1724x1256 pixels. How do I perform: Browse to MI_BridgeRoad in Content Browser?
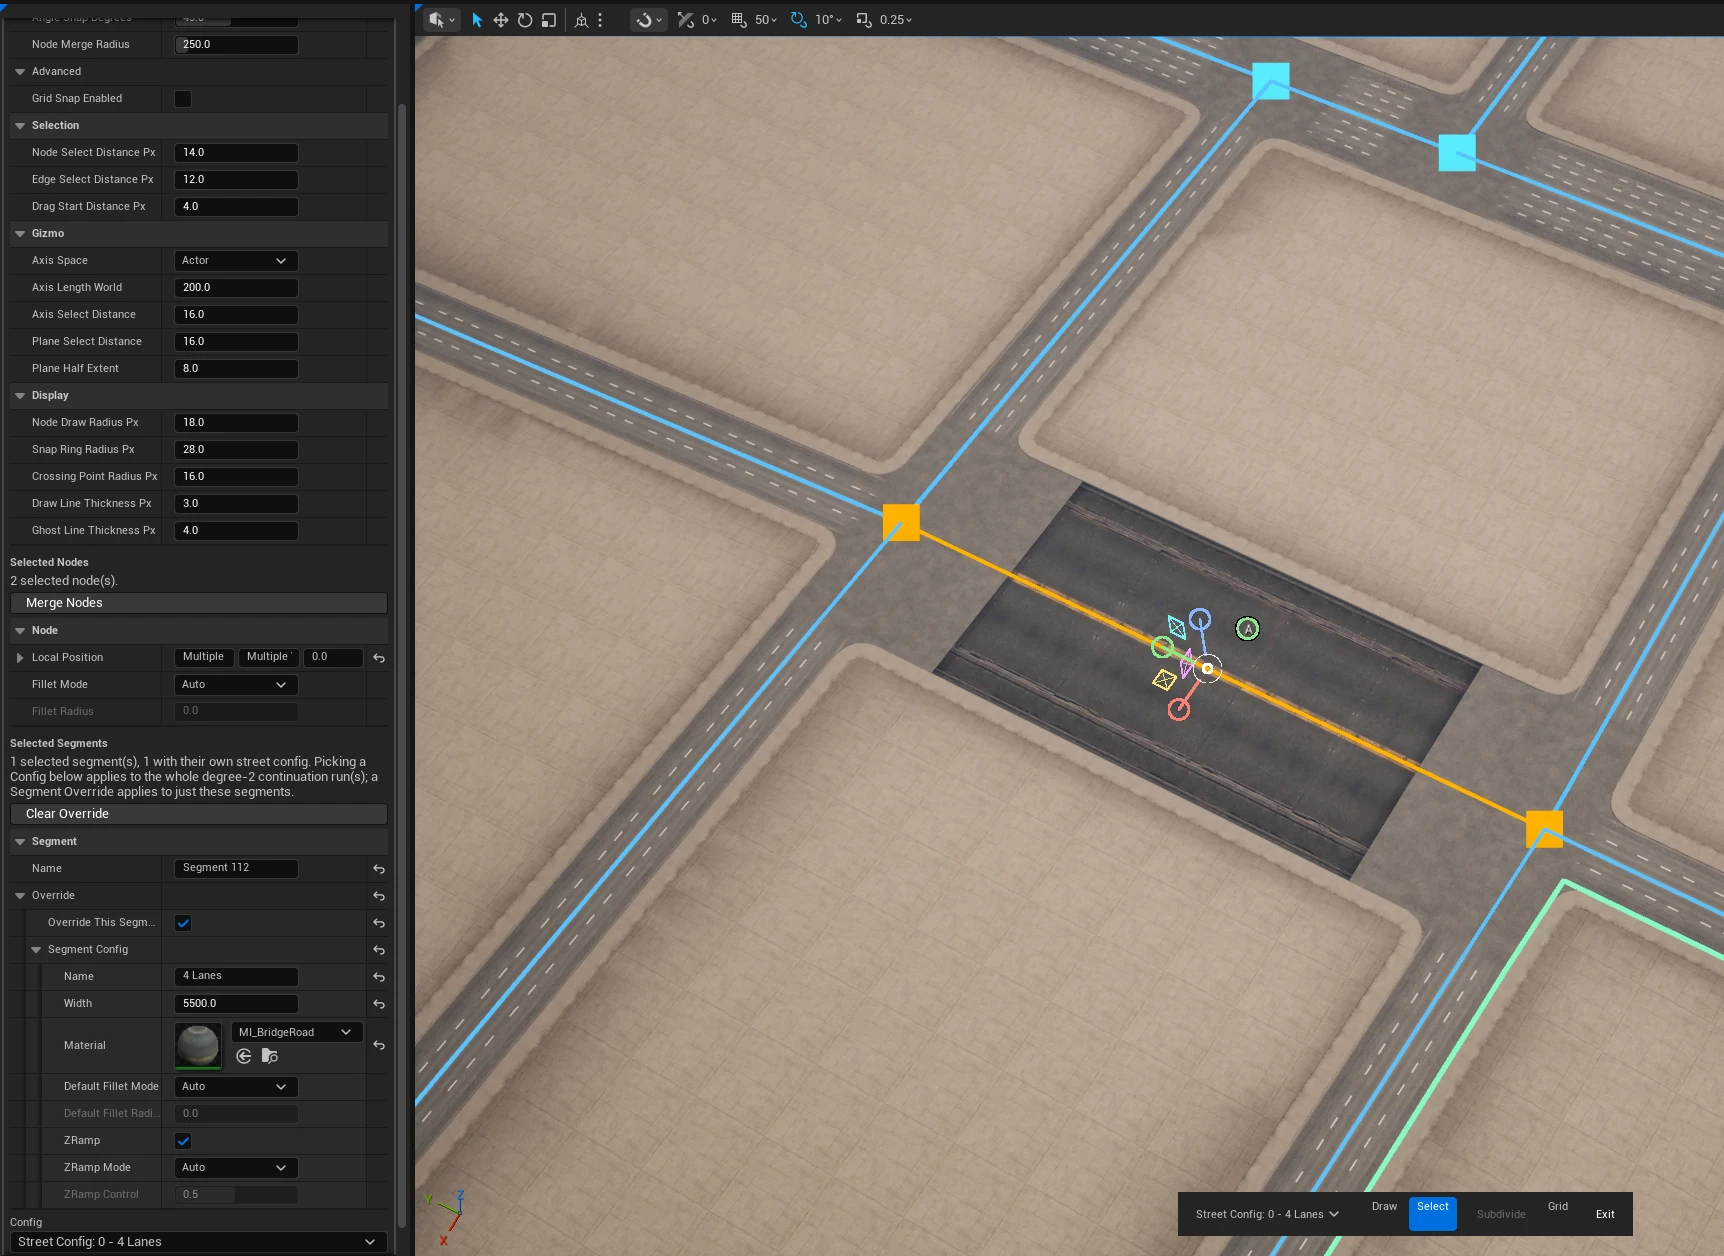[270, 1056]
